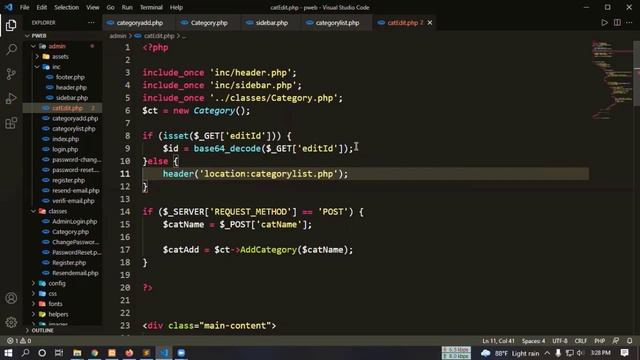Switch to the categorylist.php tab

coord(337,23)
